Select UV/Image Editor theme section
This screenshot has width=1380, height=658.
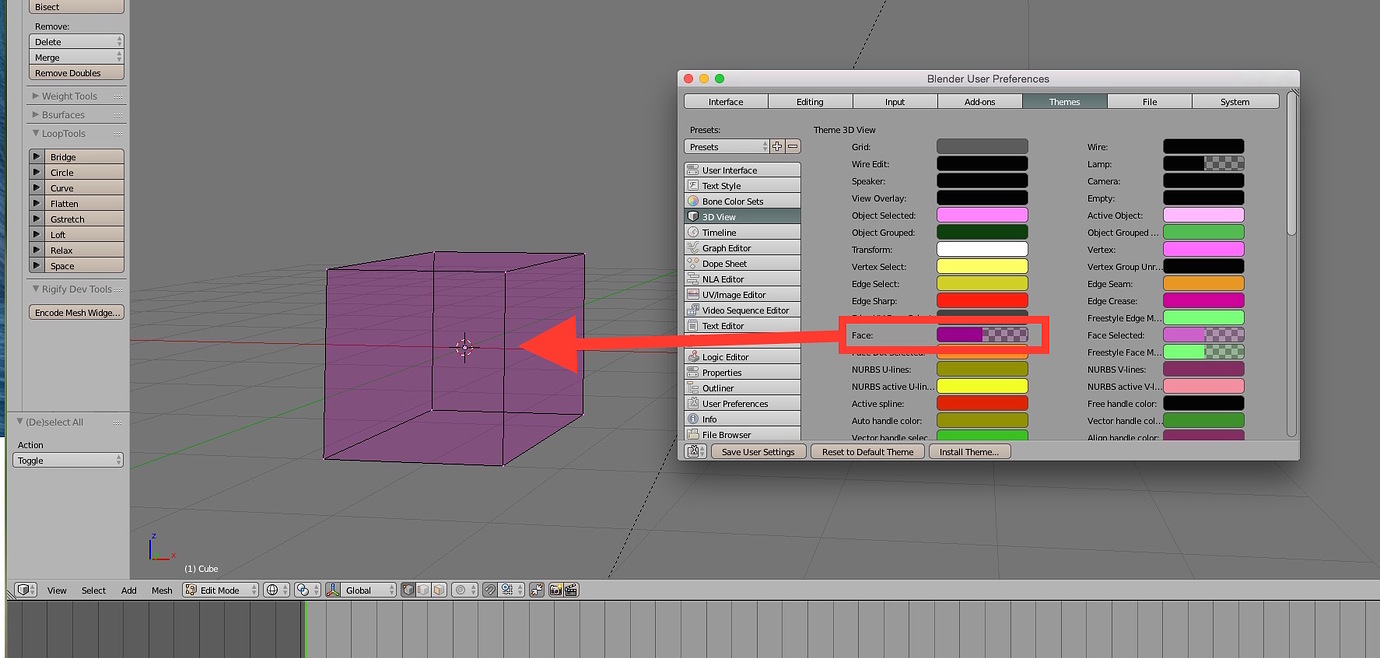coord(743,295)
